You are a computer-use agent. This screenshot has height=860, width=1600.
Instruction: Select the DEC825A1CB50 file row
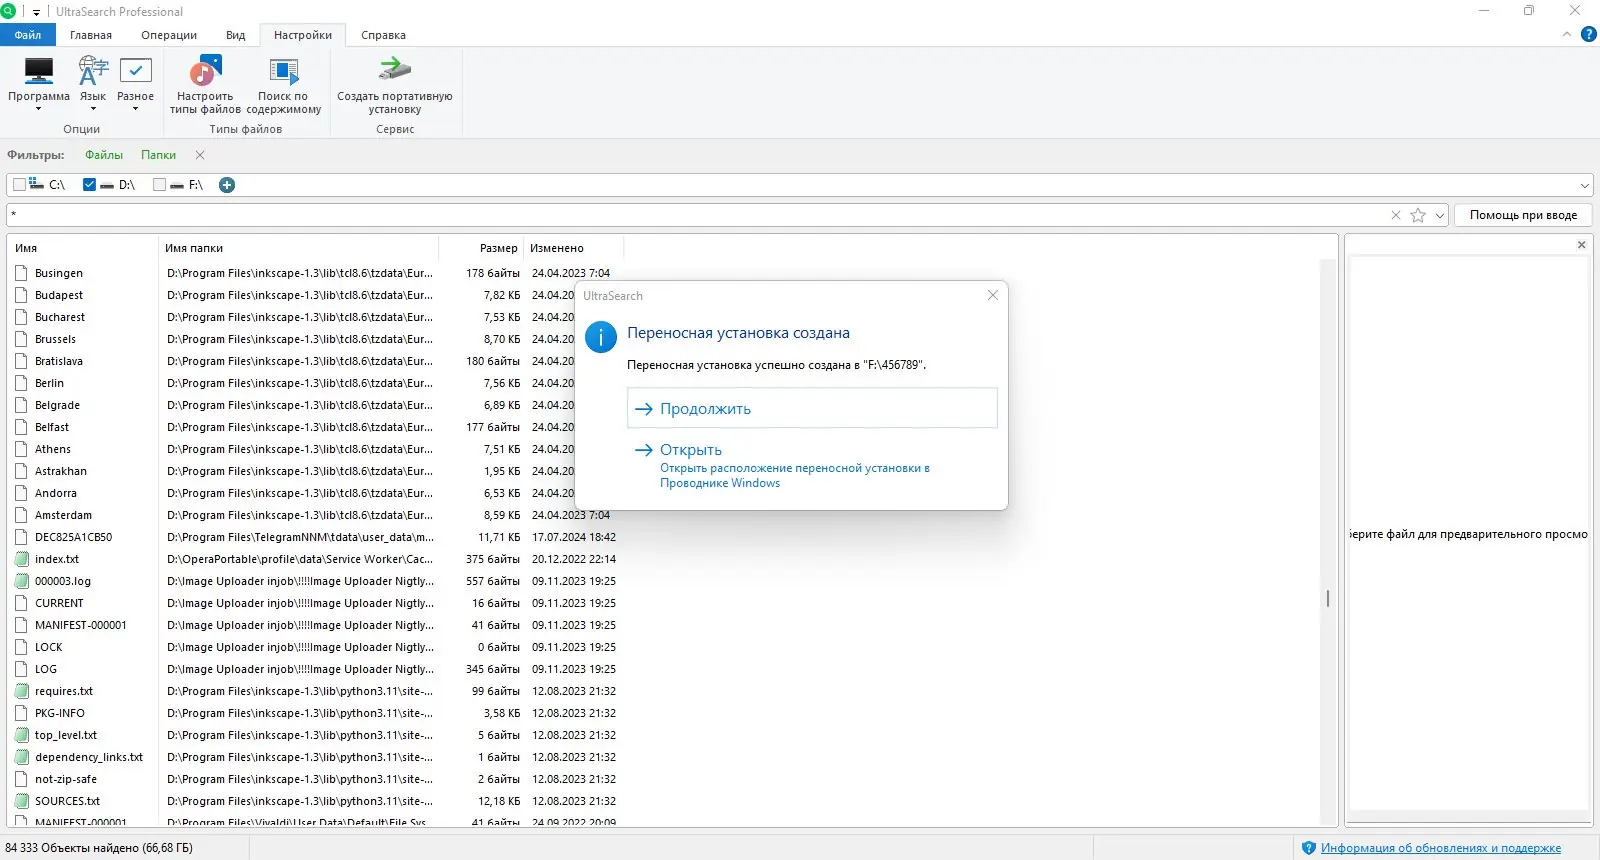[315, 537]
